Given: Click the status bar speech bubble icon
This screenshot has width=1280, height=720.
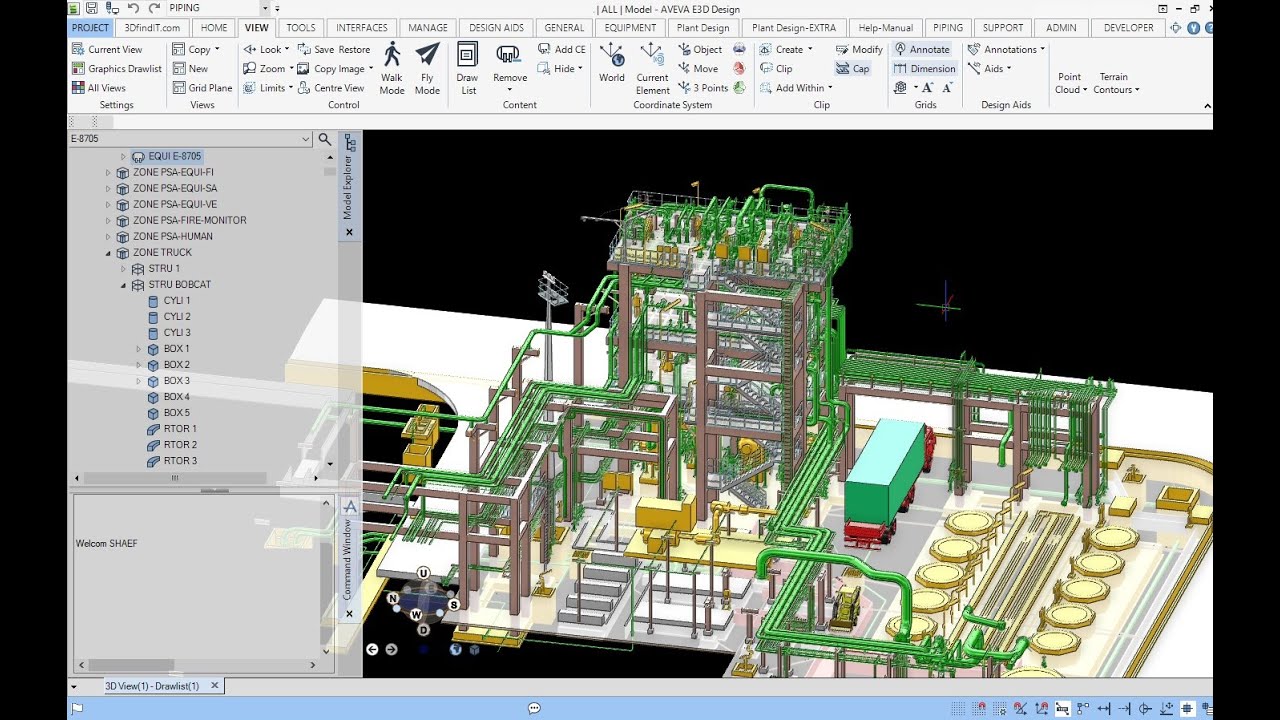Looking at the screenshot, I should pyautogui.click(x=534, y=708).
